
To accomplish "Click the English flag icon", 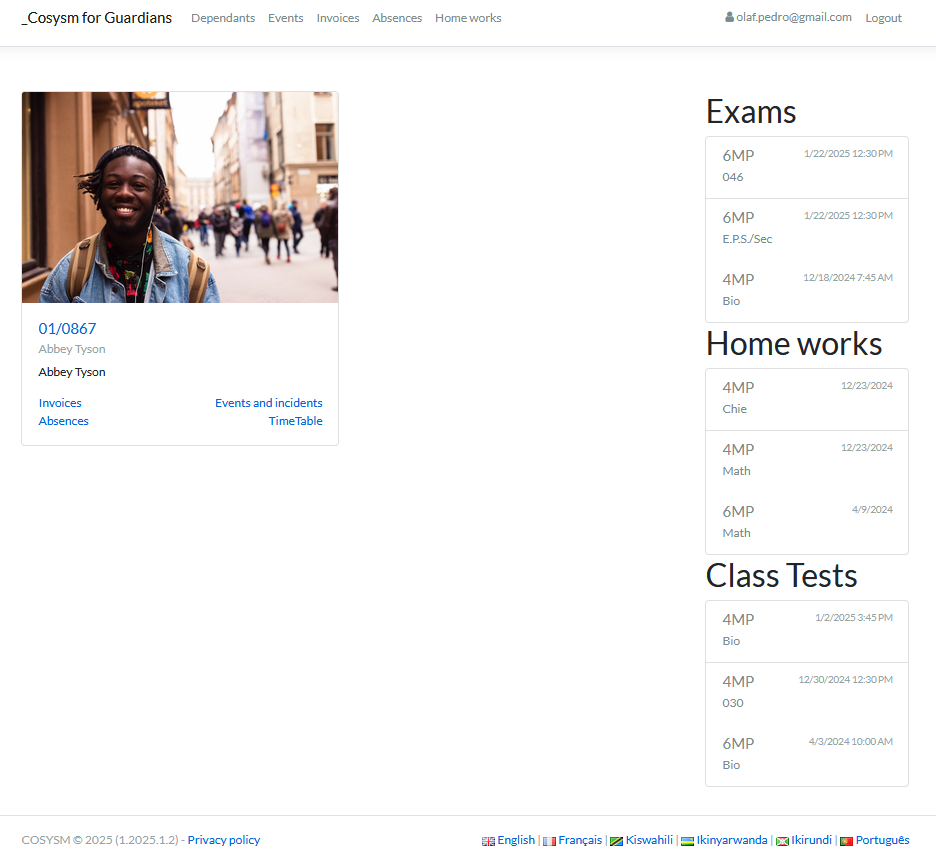I will point(487,840).
